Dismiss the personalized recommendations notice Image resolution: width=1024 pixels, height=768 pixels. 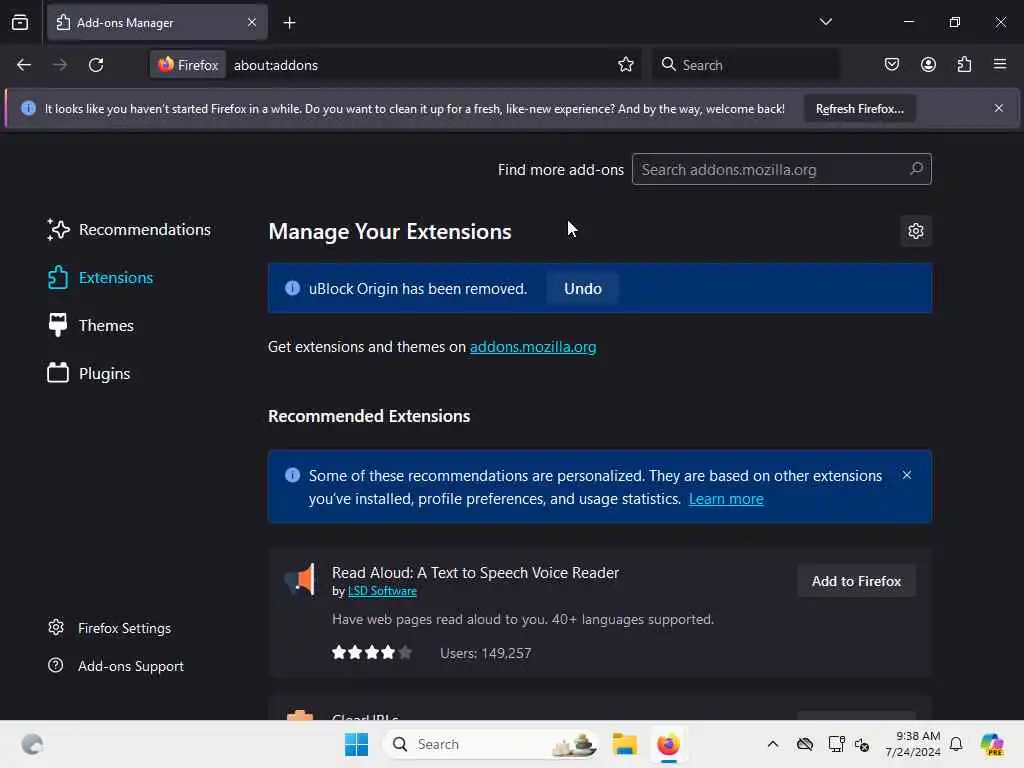pyautogui.click(x=906, y=475)
